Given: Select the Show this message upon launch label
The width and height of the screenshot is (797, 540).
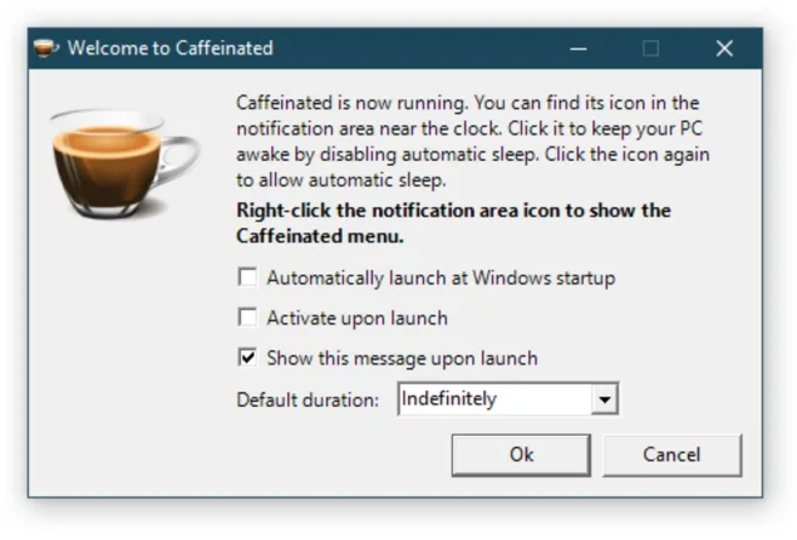Looking at the screenshot, I should [x=402, y=358].
